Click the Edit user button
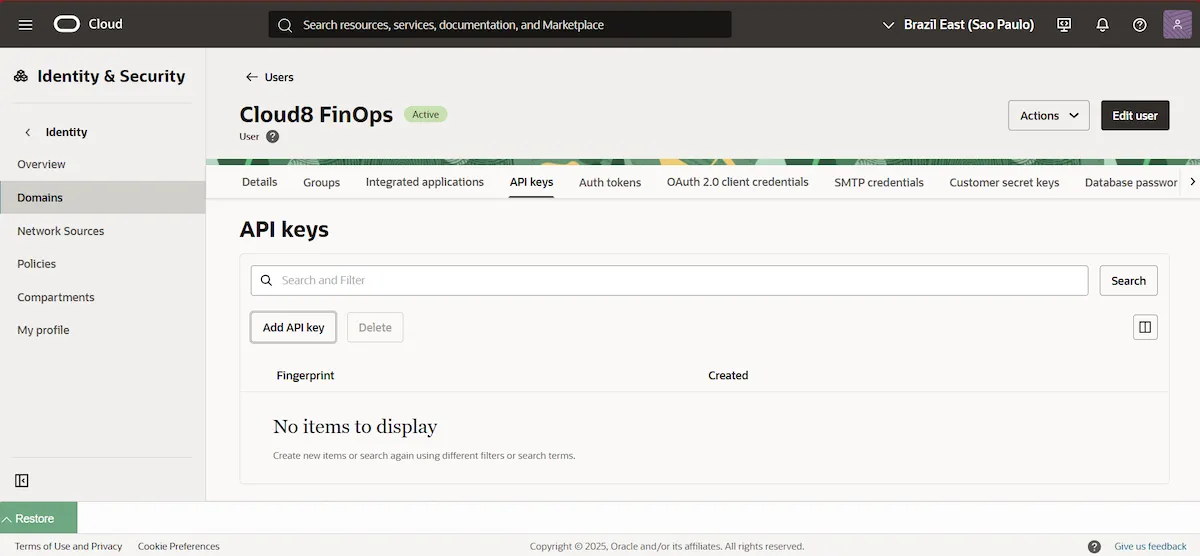The width and height of the screenshot is (1200, 556). [x=1134, y=116]
